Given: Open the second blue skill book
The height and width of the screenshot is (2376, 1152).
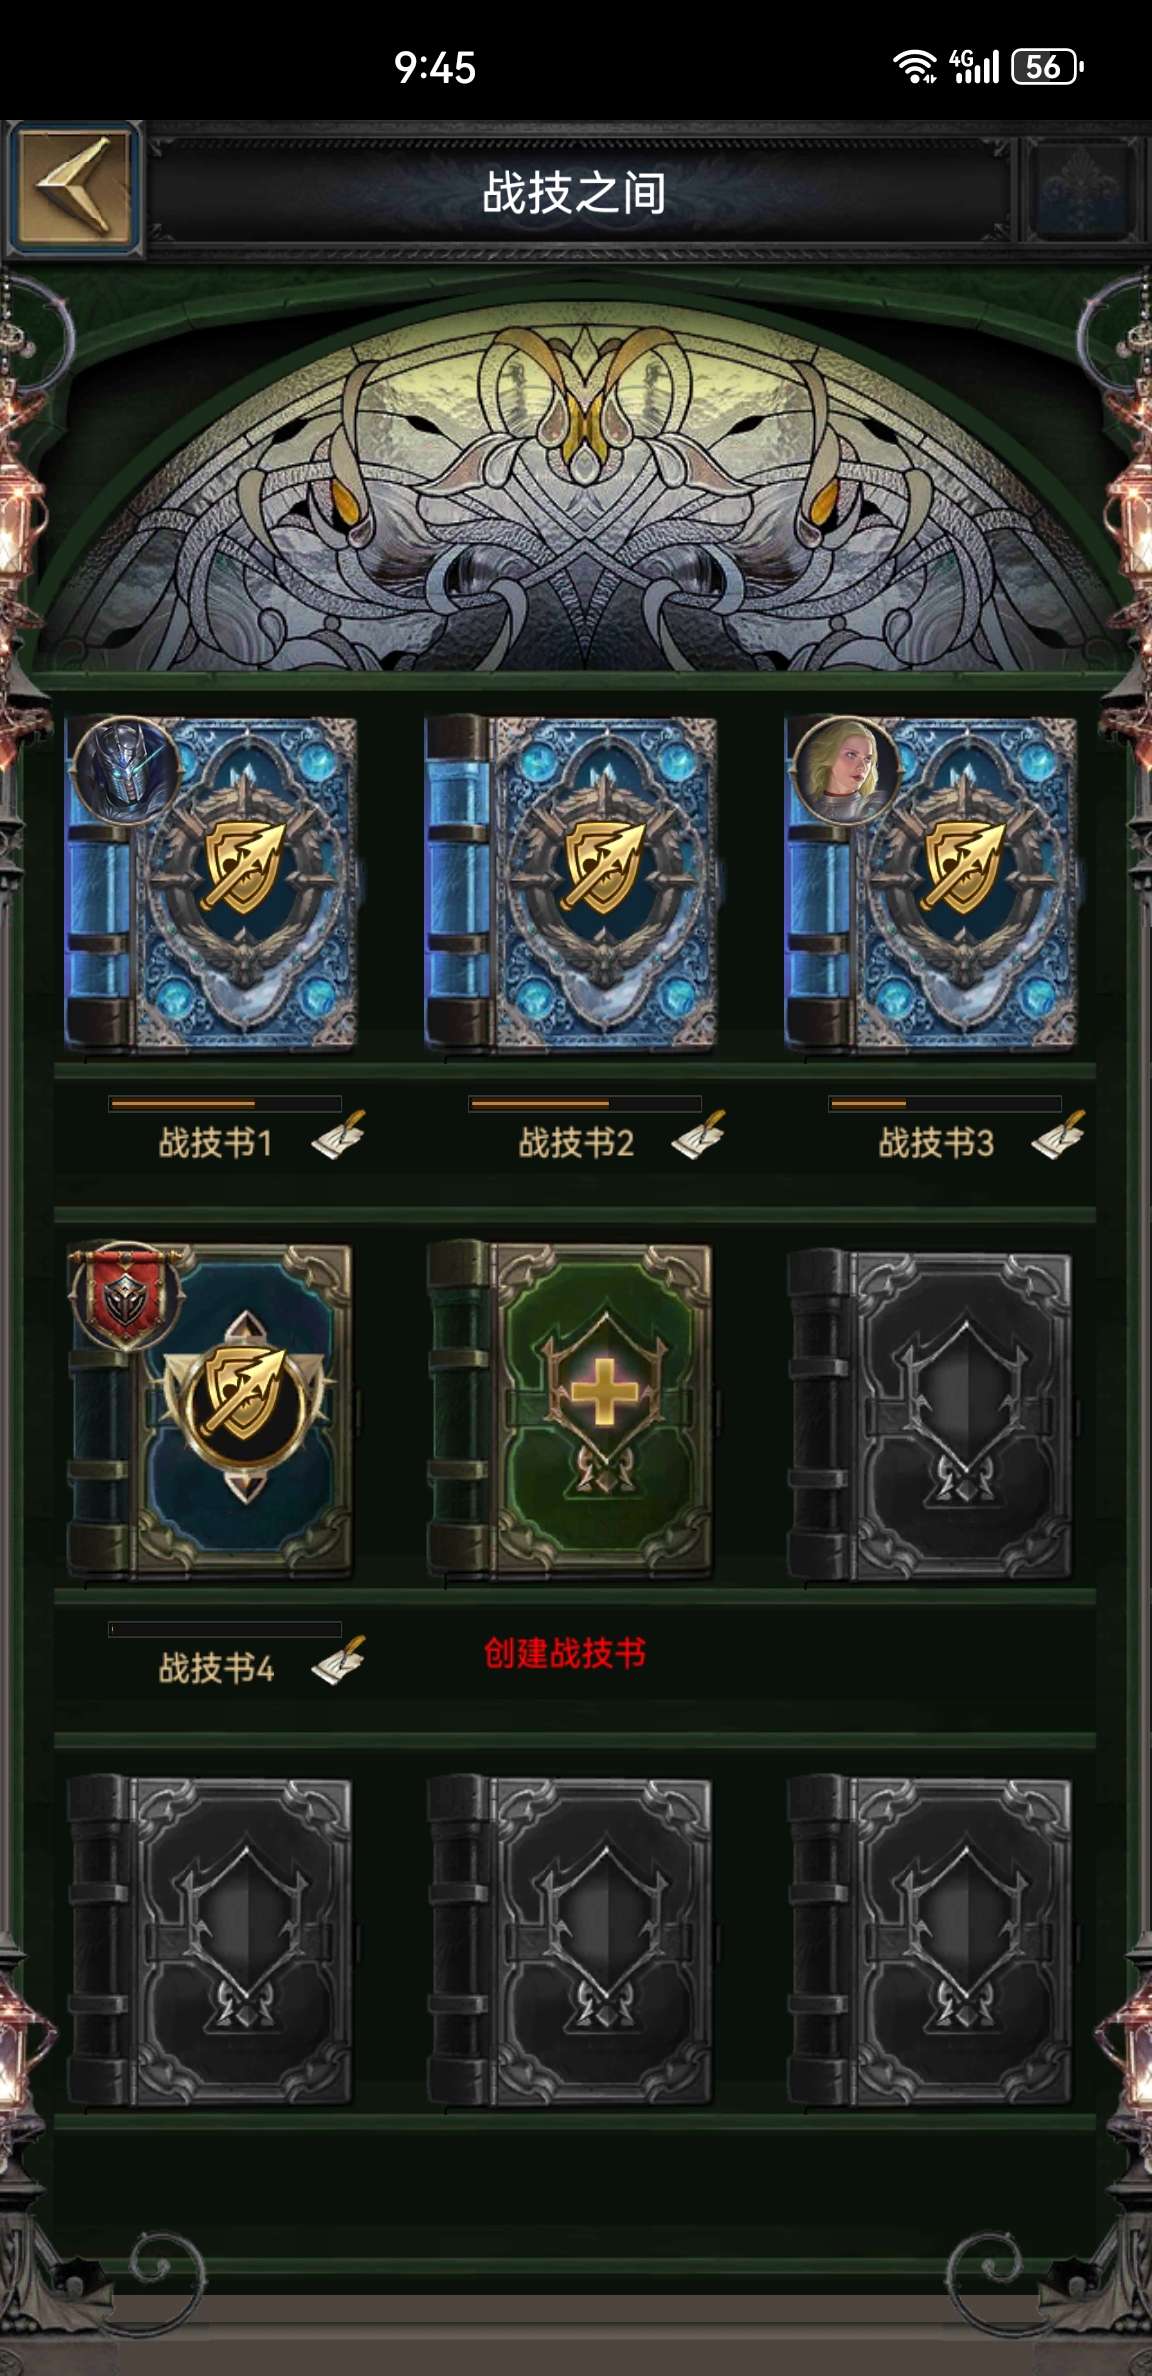Looking at the screenshot, I should [571, 883].
